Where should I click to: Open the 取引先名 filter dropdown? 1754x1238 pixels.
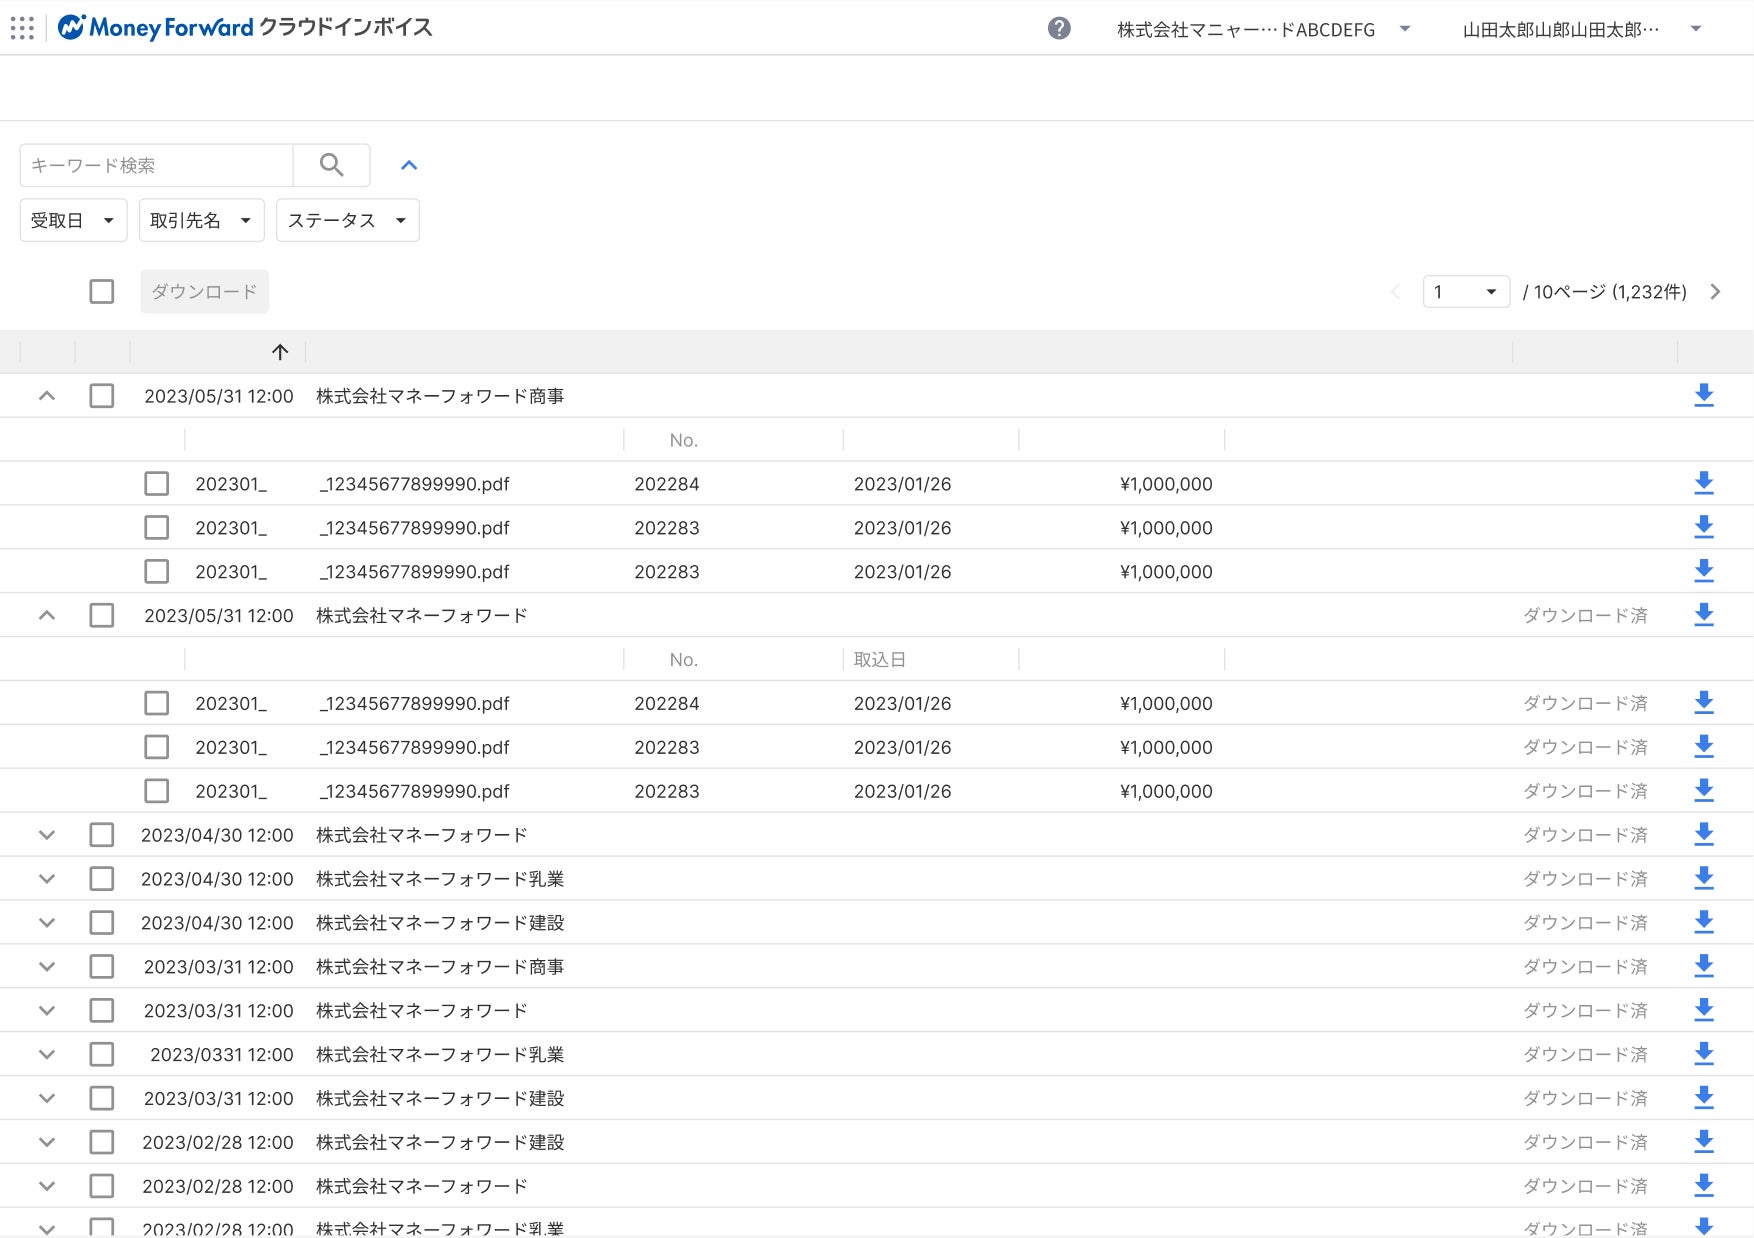[x=201, y=221]
